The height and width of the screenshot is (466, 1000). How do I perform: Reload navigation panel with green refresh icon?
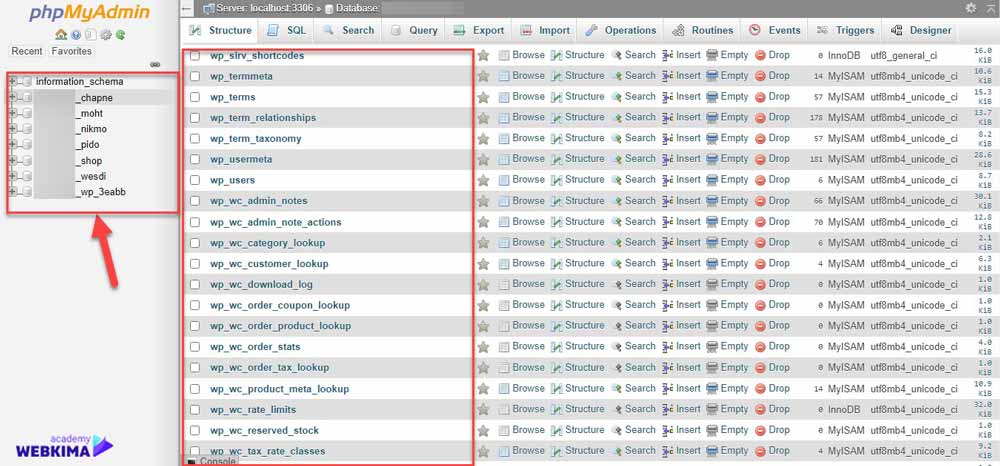click(x=120, y=35)
